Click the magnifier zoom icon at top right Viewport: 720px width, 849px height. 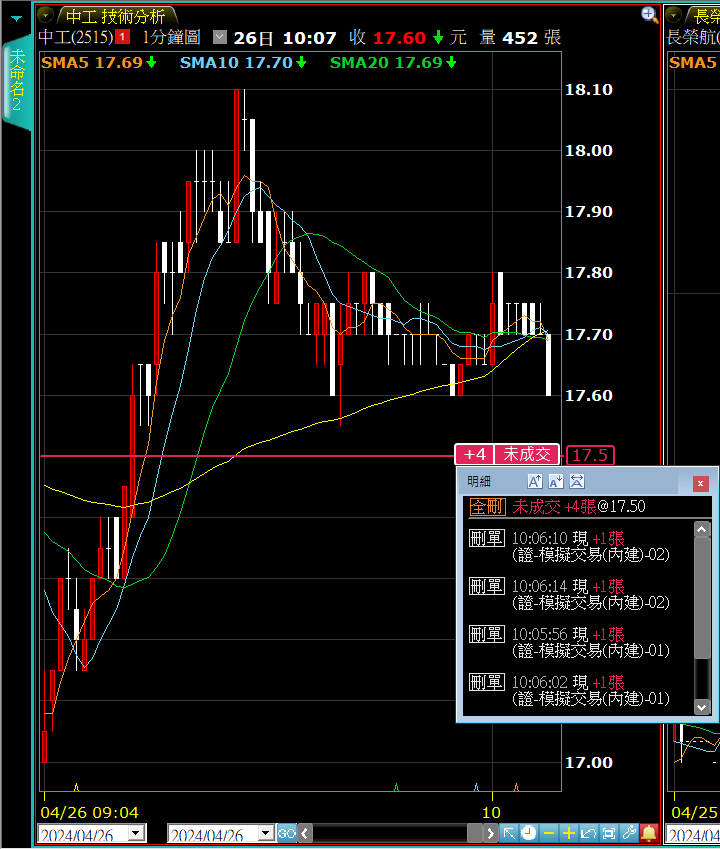tap(649, 14)
